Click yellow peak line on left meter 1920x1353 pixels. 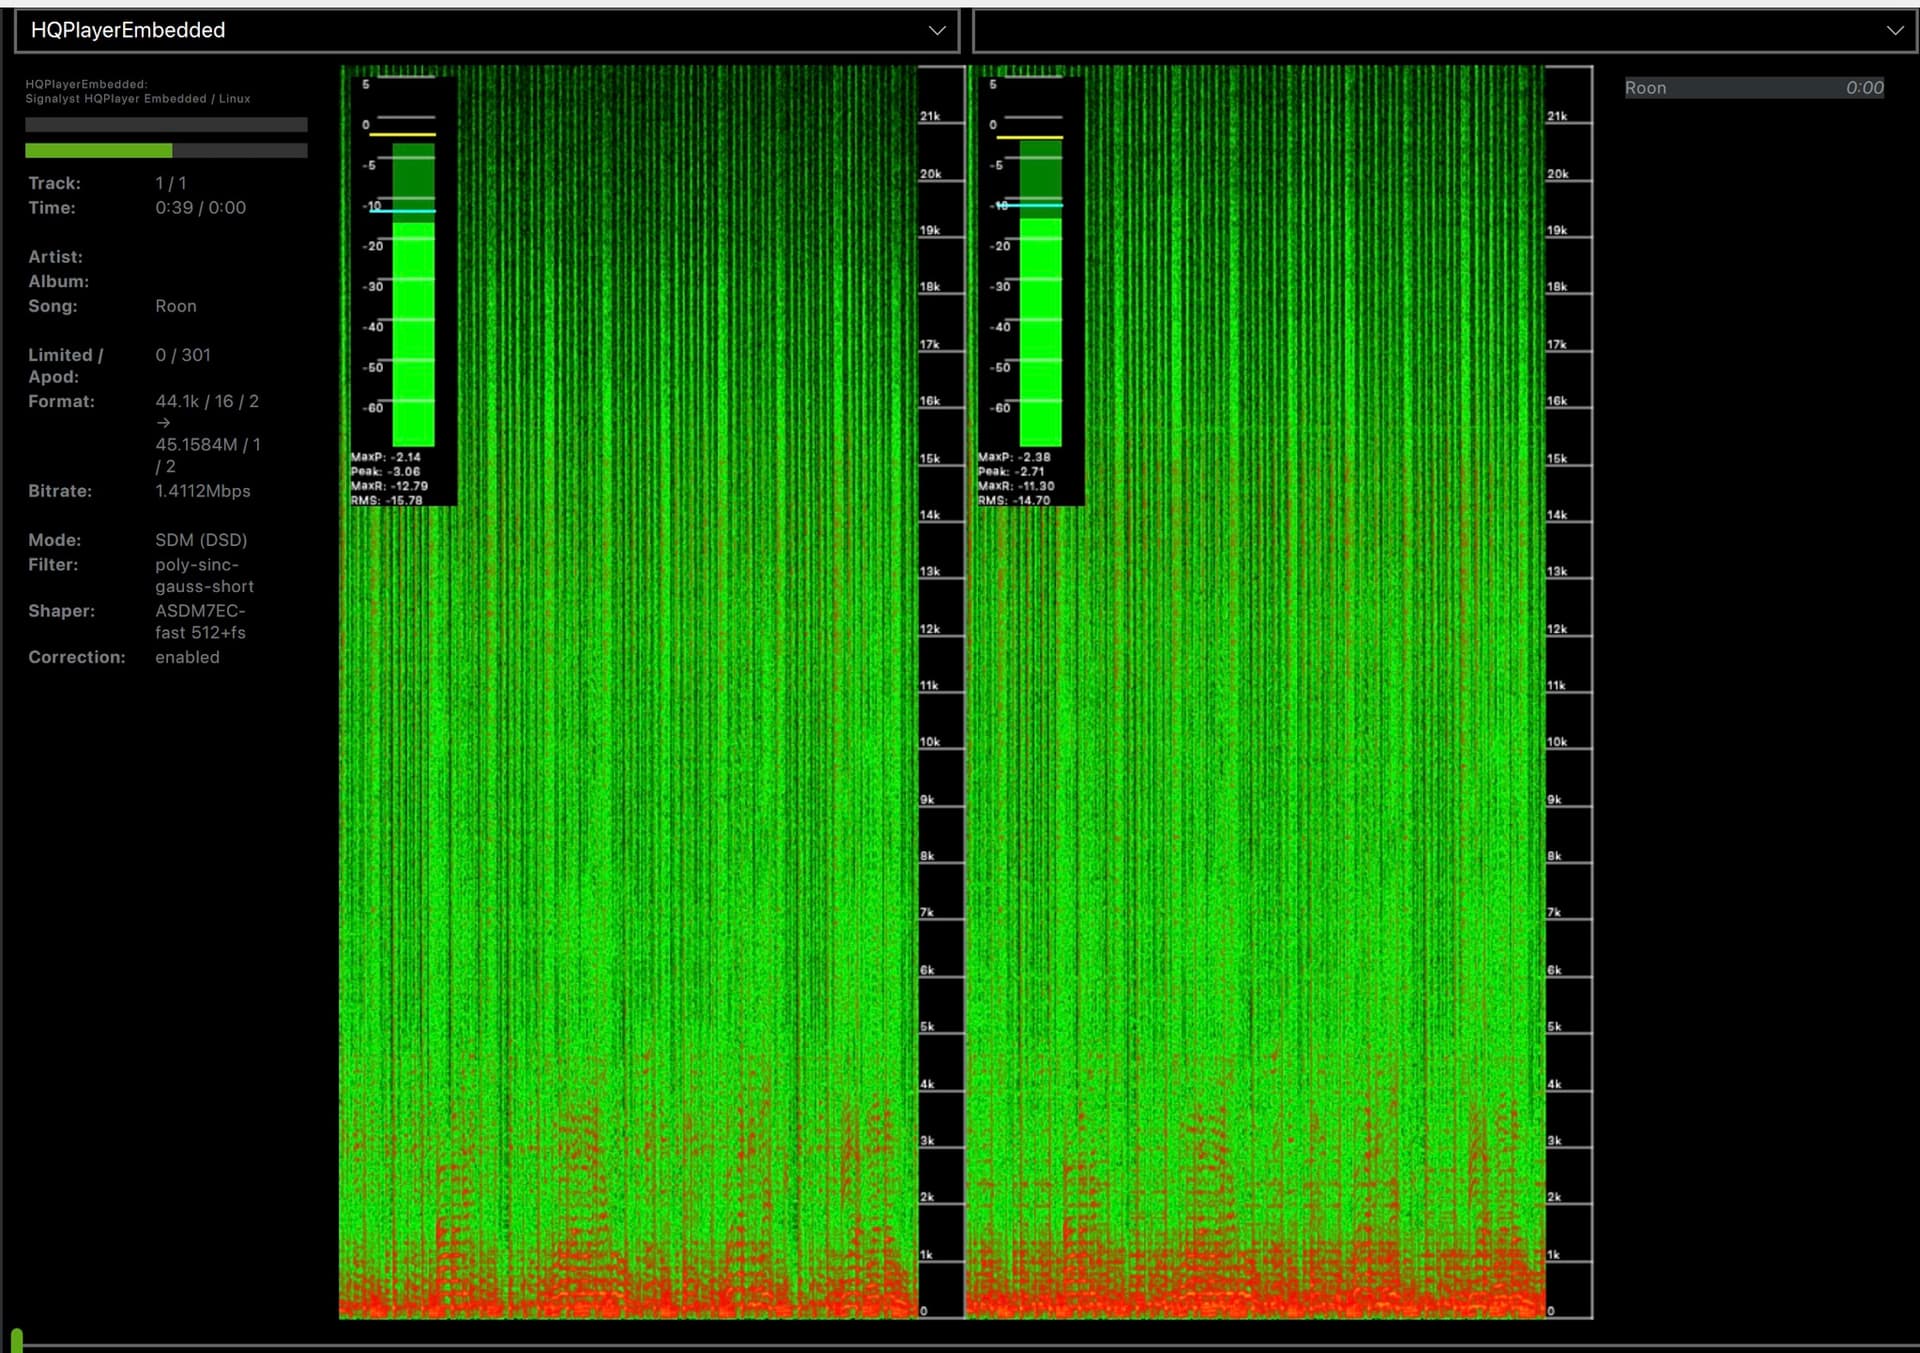(x=403, y=134)
